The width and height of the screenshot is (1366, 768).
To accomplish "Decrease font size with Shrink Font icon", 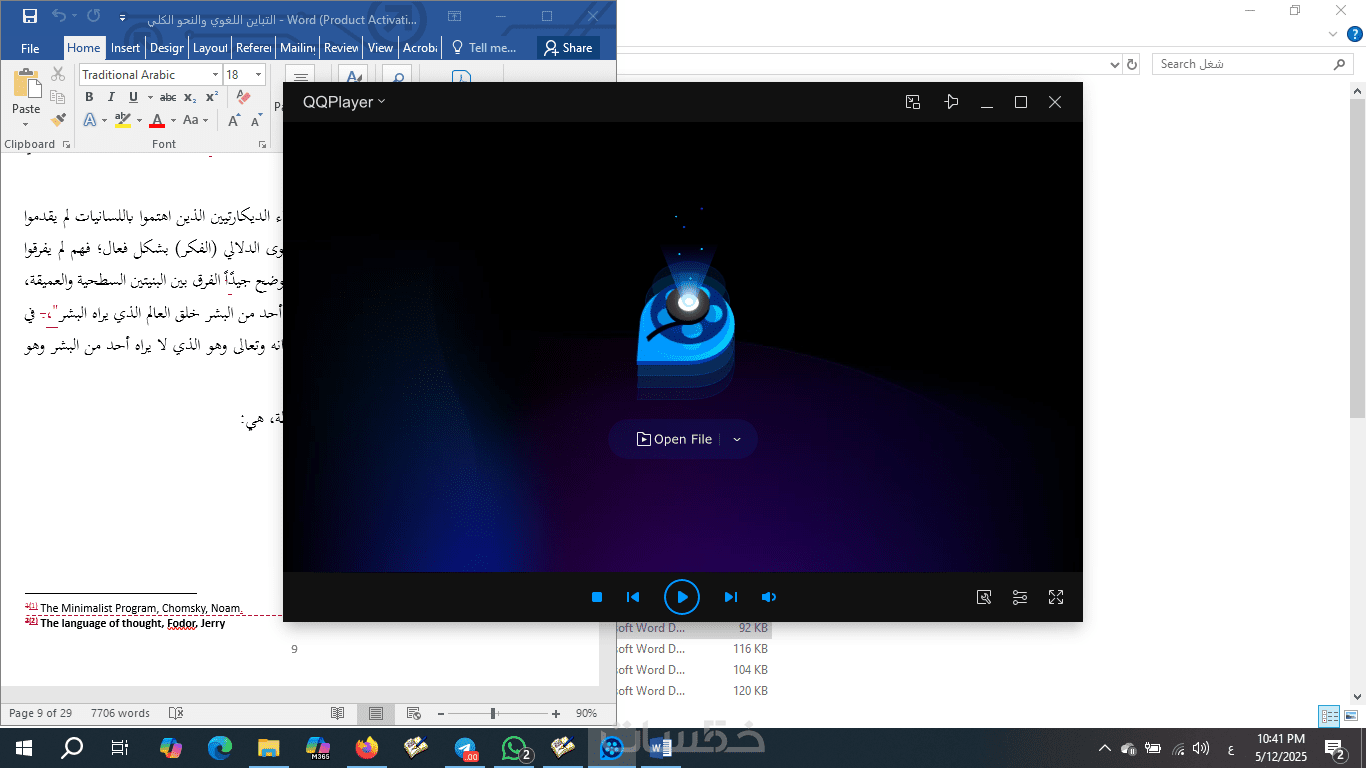I will (256, 120).
